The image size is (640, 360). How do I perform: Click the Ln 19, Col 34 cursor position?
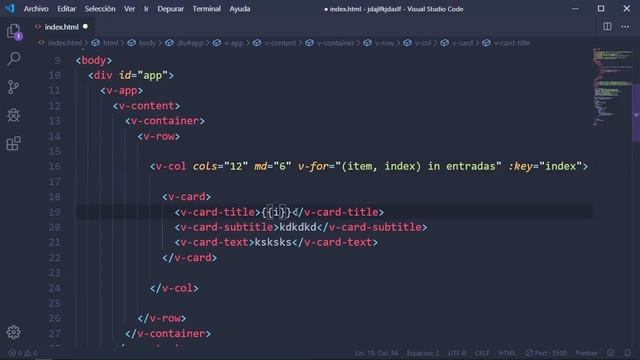[x=376, y=353]
